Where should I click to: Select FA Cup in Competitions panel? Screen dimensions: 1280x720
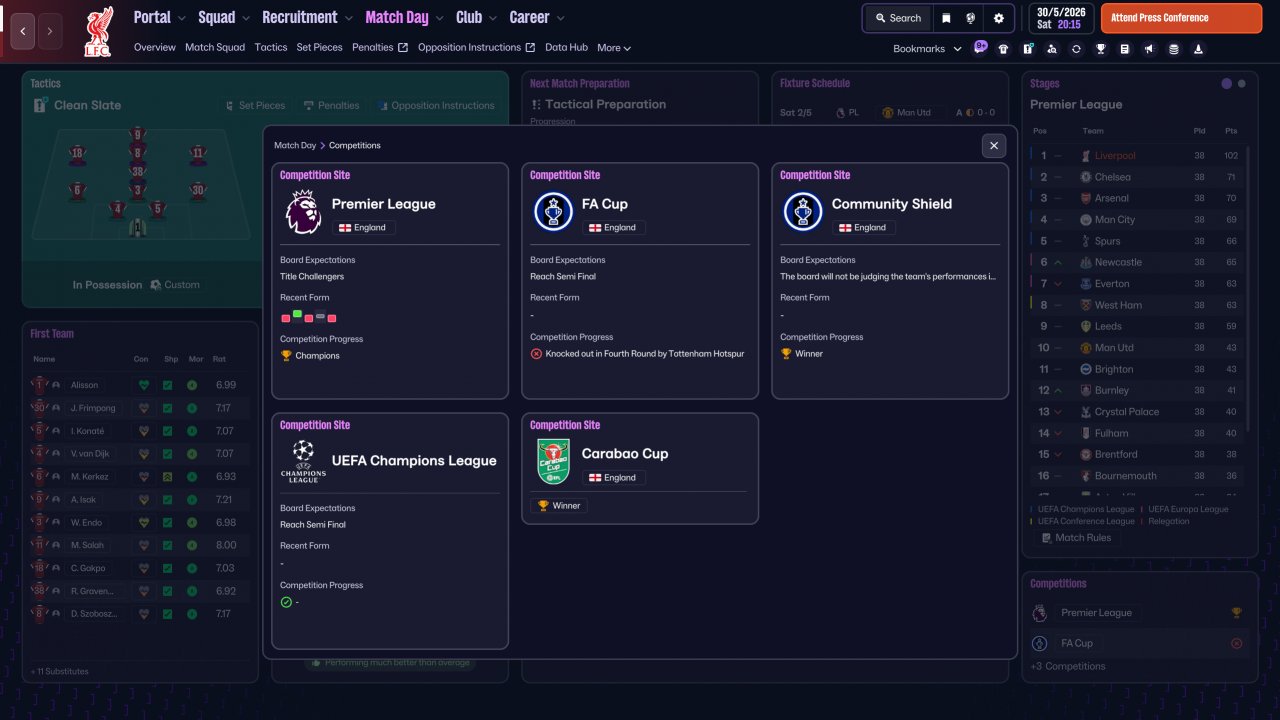1077,643
